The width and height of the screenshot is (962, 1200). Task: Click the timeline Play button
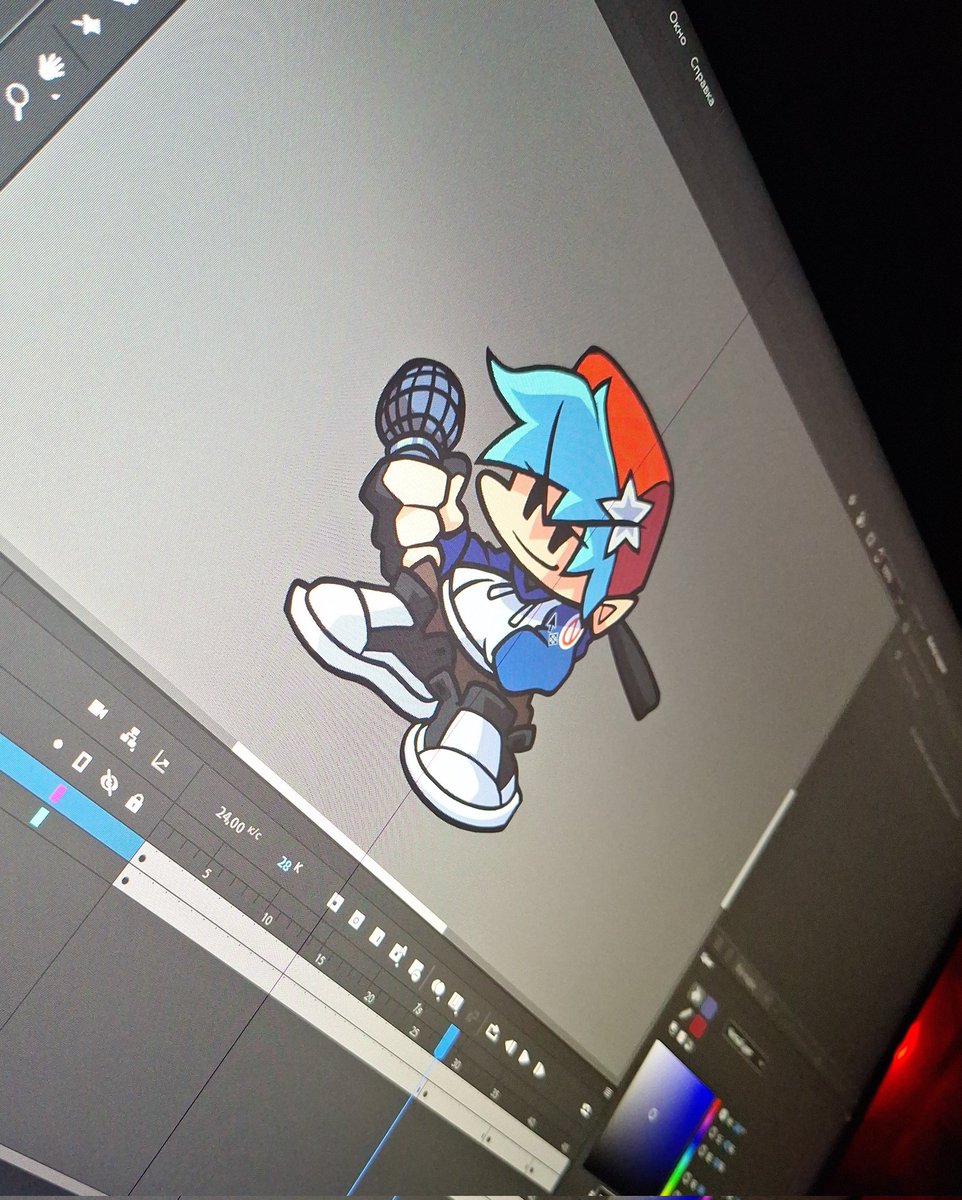pos(526,1058)
